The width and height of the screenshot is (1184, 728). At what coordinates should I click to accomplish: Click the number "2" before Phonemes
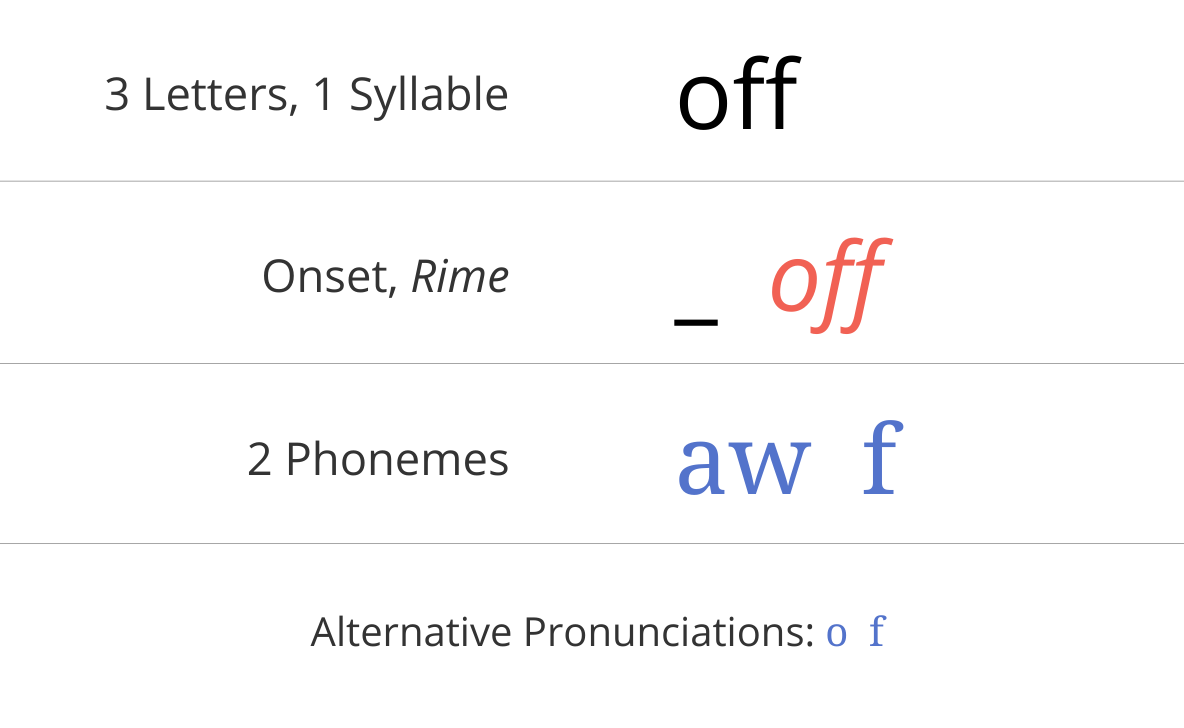(x=259, y=460)
